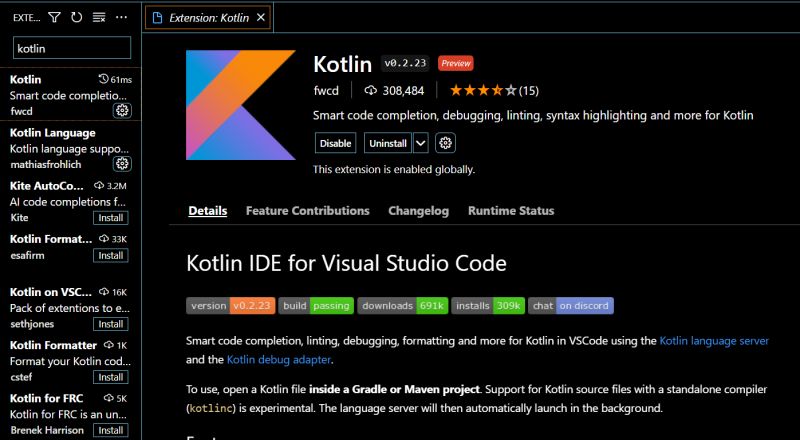800x440 pixels.
Task: Click the 1K download count icon
Action: pyautogui.click(x=109, y=345)
